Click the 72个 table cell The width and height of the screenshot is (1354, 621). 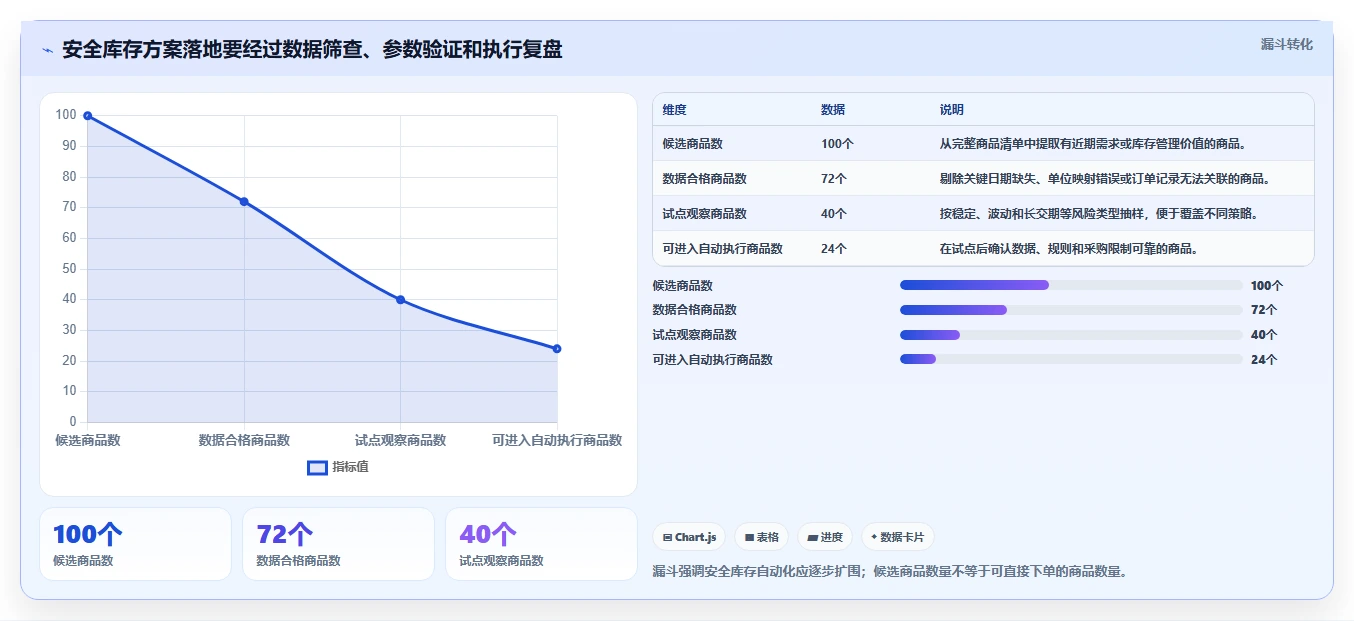[834, 179]
